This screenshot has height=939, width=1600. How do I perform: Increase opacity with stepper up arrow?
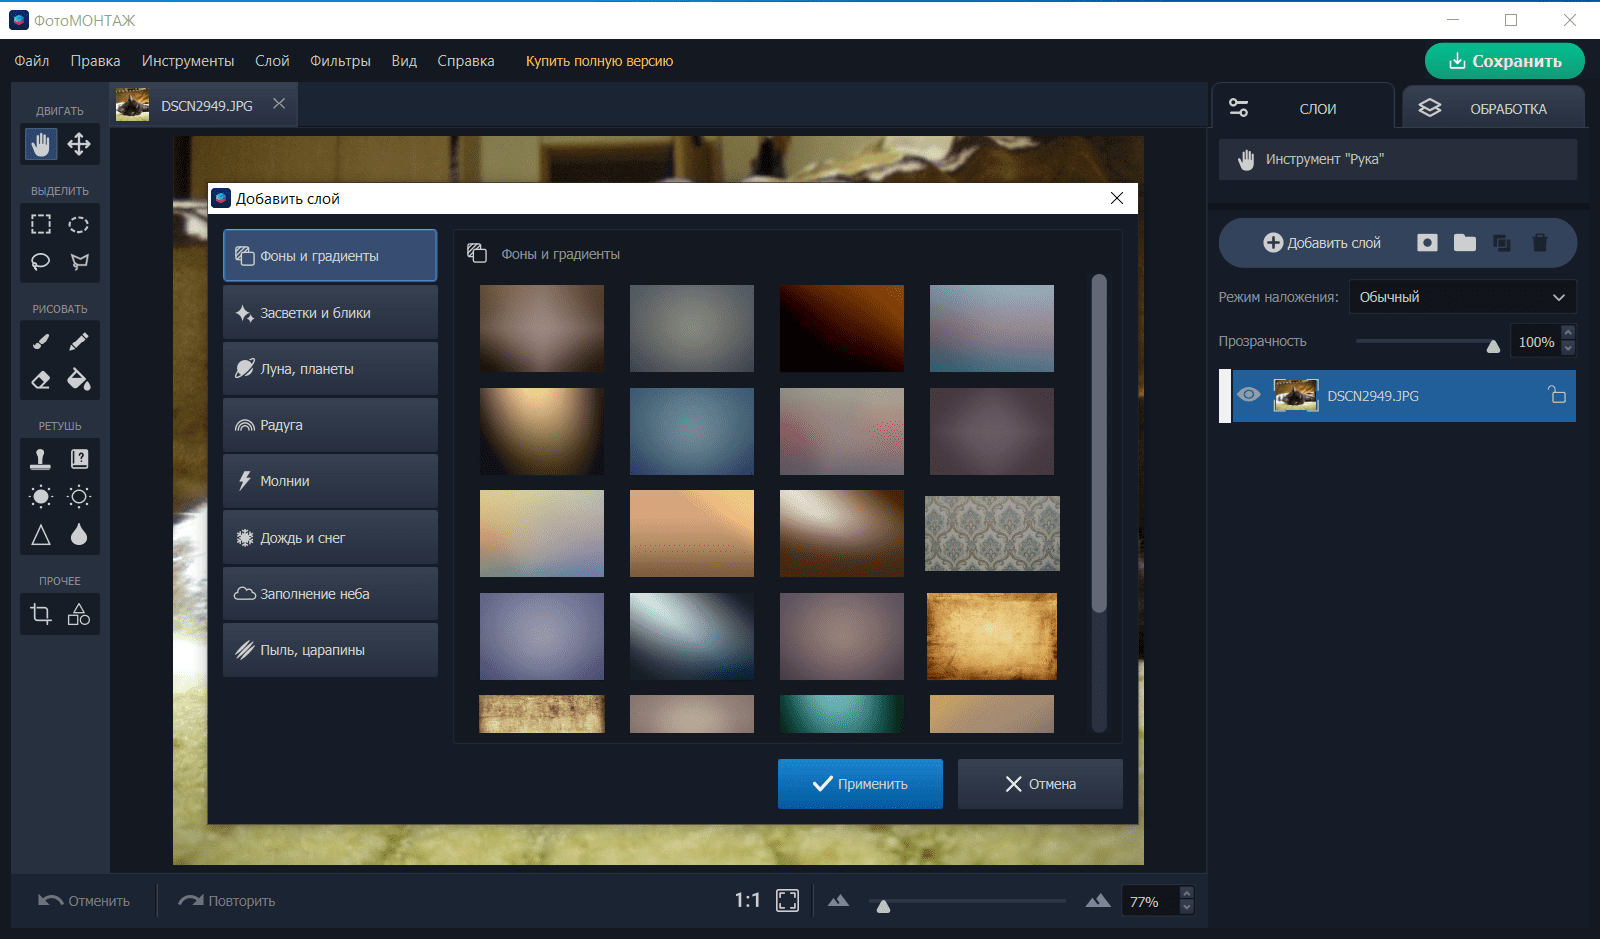coord(1568,334)
